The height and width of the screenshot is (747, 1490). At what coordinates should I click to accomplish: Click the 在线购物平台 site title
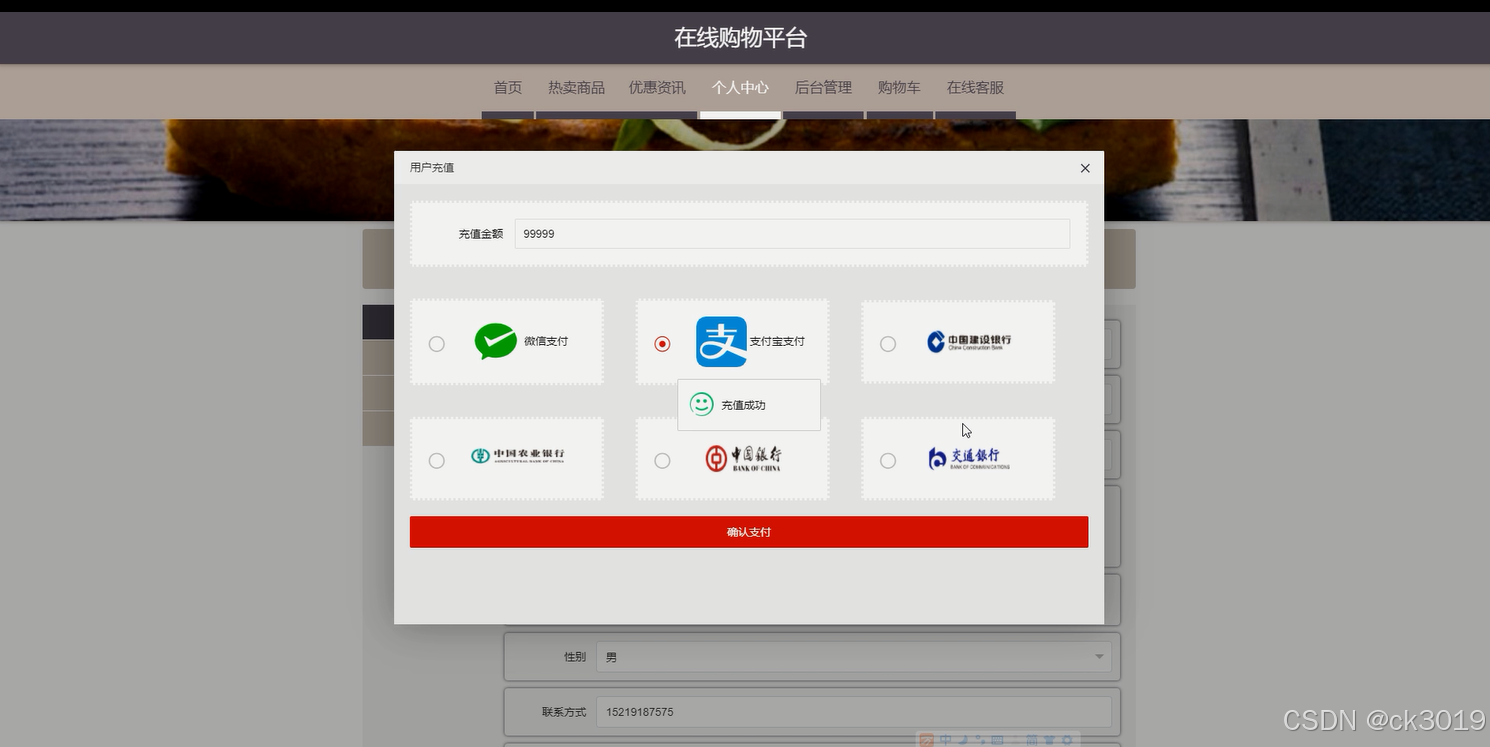point(741,38)
